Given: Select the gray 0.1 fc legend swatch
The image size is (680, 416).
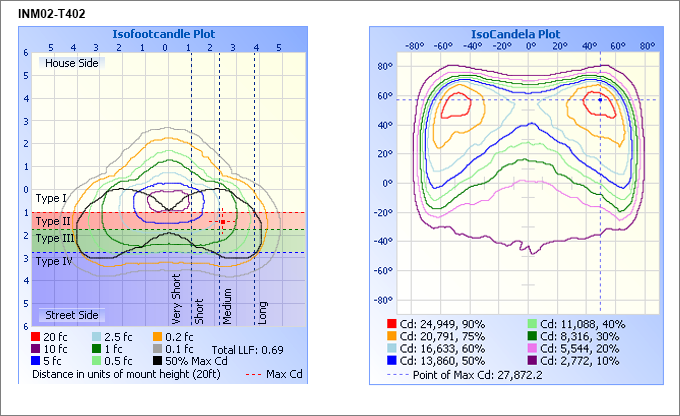Looking at the screenshot, I should pos(159,348).
